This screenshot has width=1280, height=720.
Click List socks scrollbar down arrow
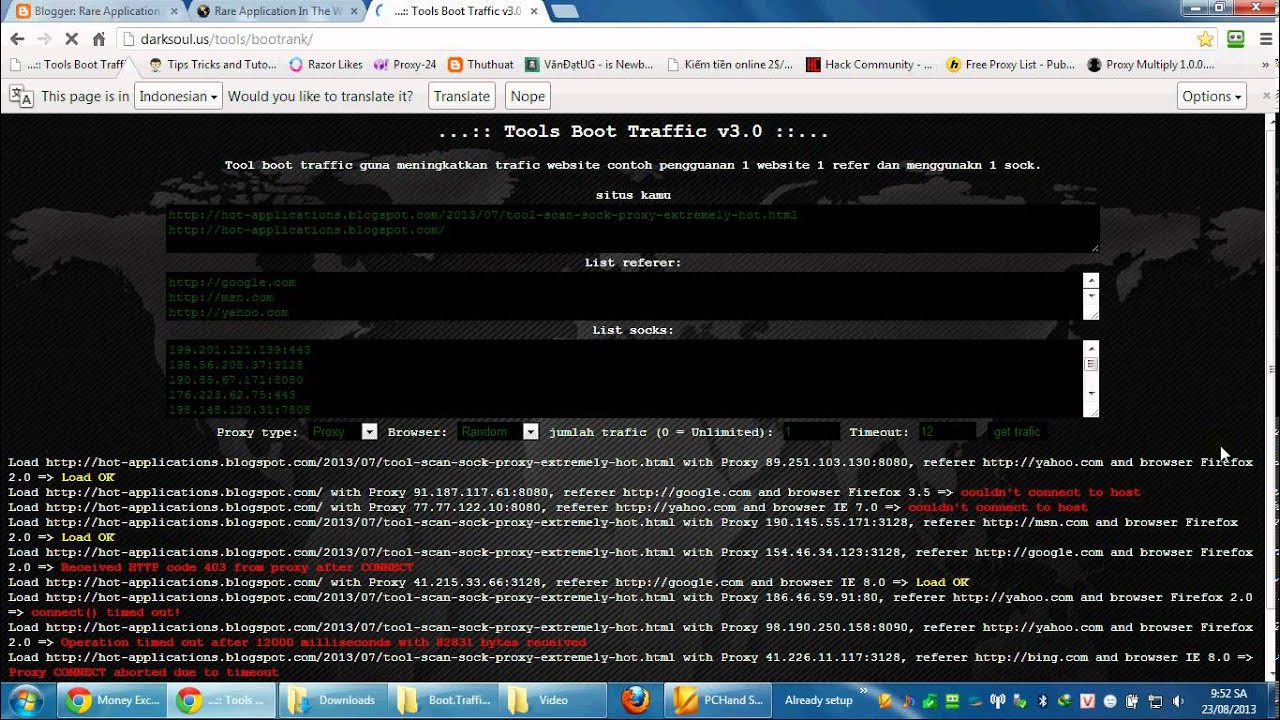click(1091, 393)
